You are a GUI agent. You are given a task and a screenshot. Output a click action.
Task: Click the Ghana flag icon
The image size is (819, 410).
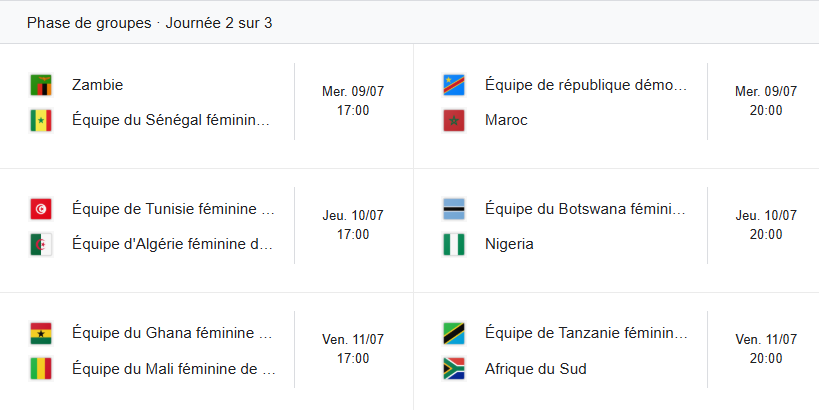(41, 334)
